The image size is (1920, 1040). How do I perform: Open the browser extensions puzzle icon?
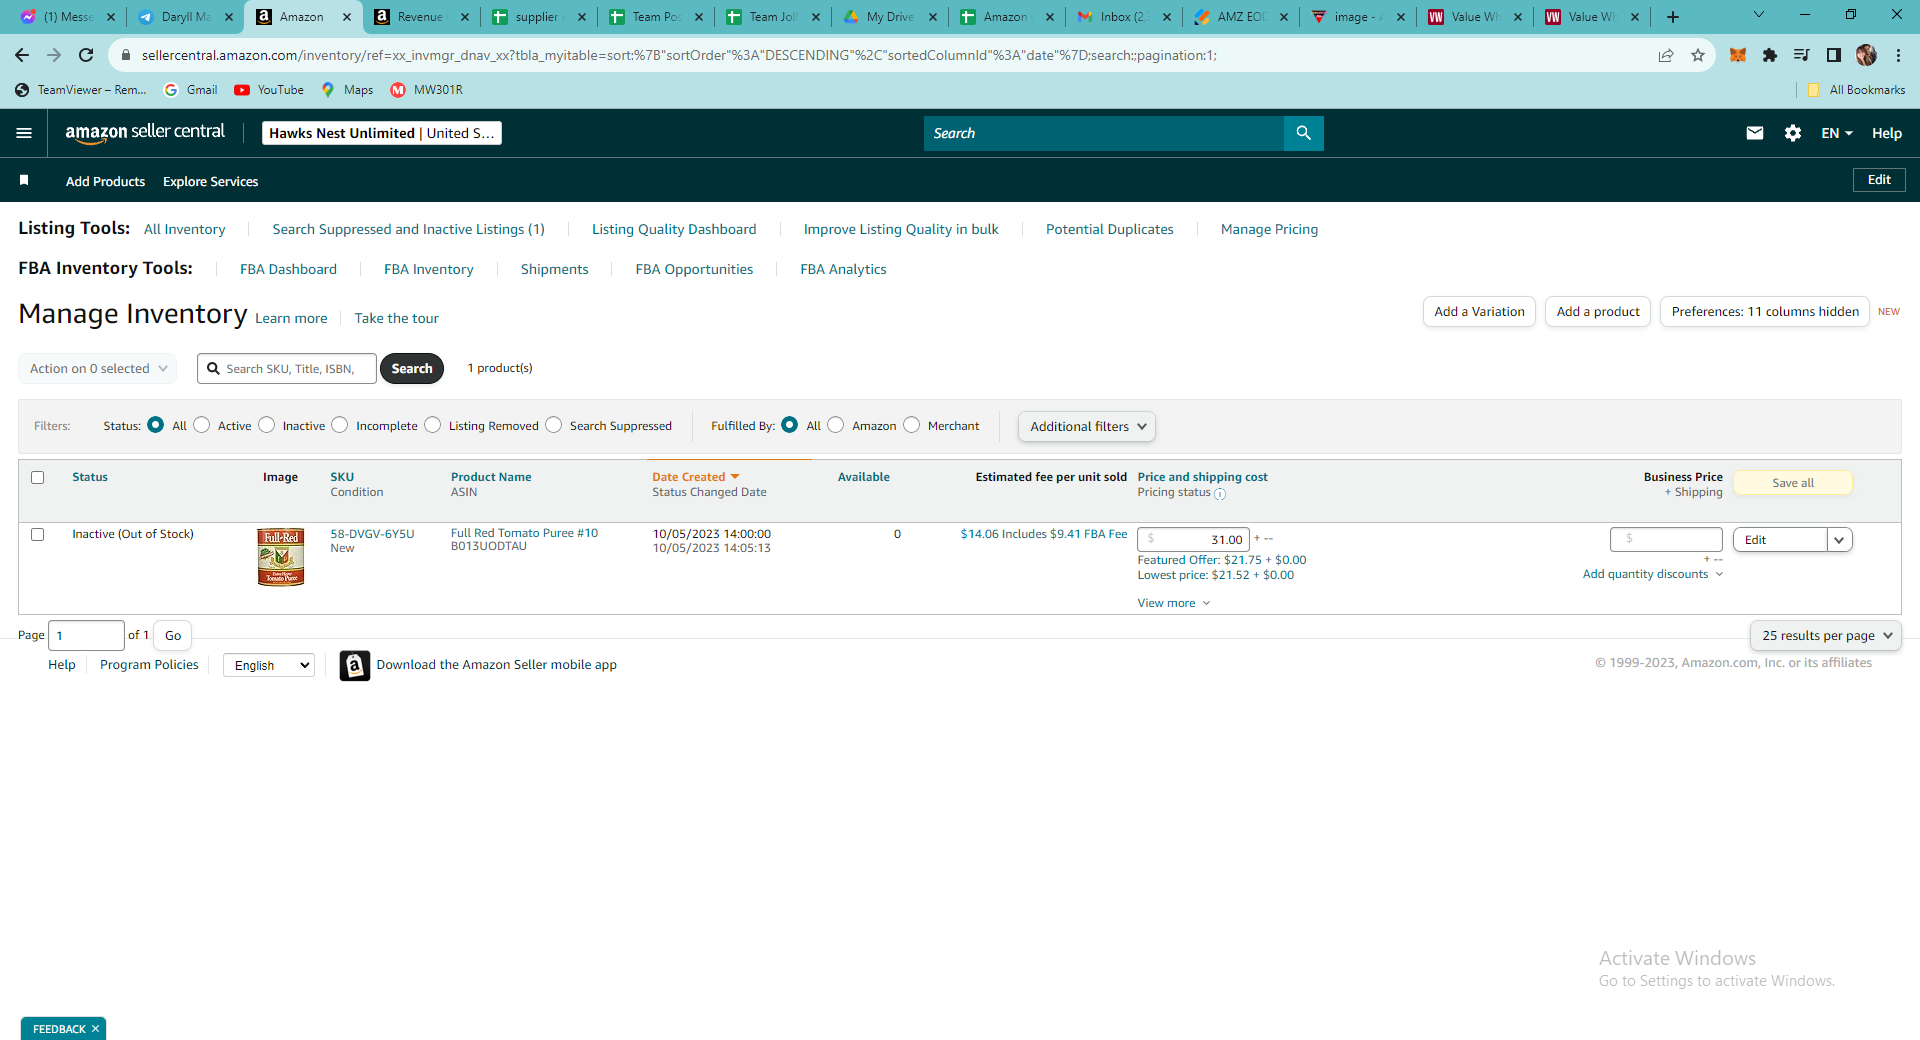coord(1769,55)
